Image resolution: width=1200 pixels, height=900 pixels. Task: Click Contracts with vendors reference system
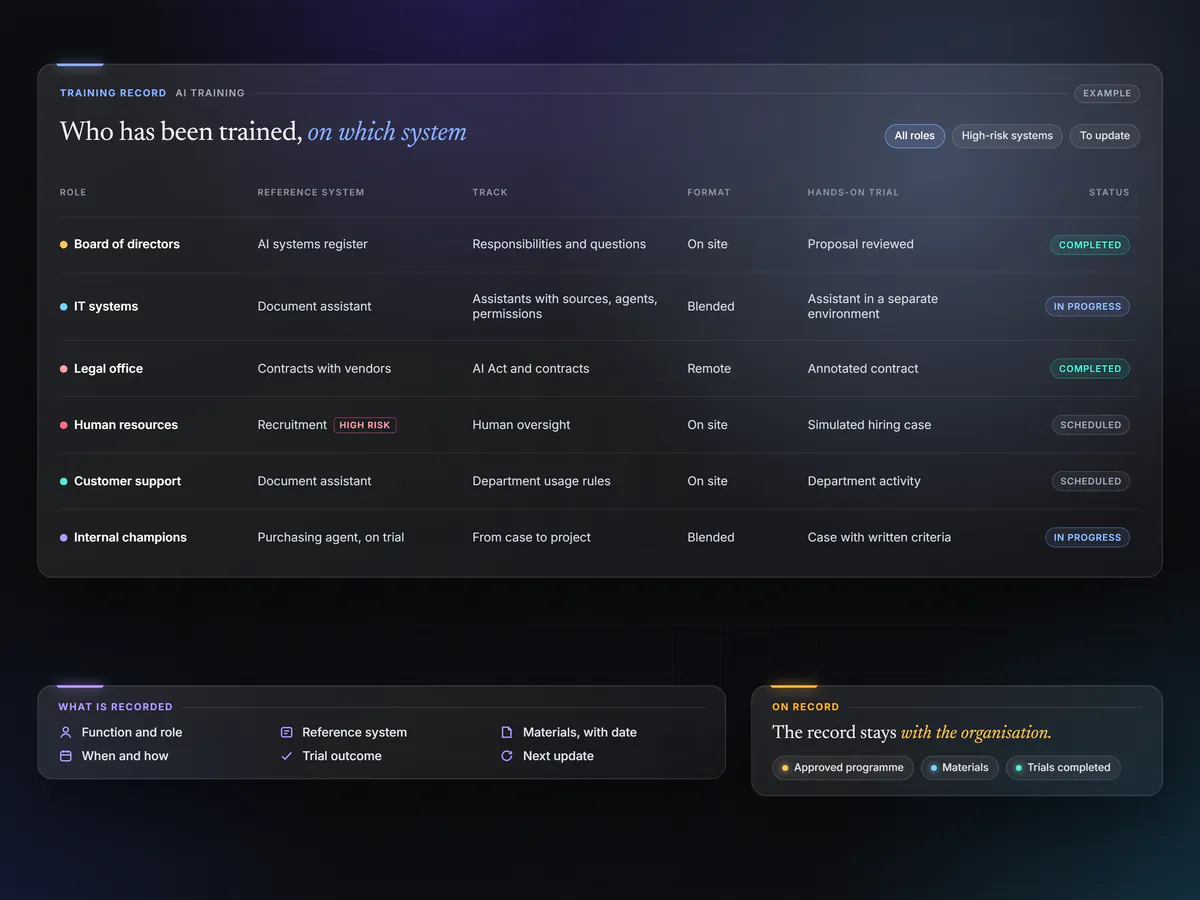(x=324, y=369)
